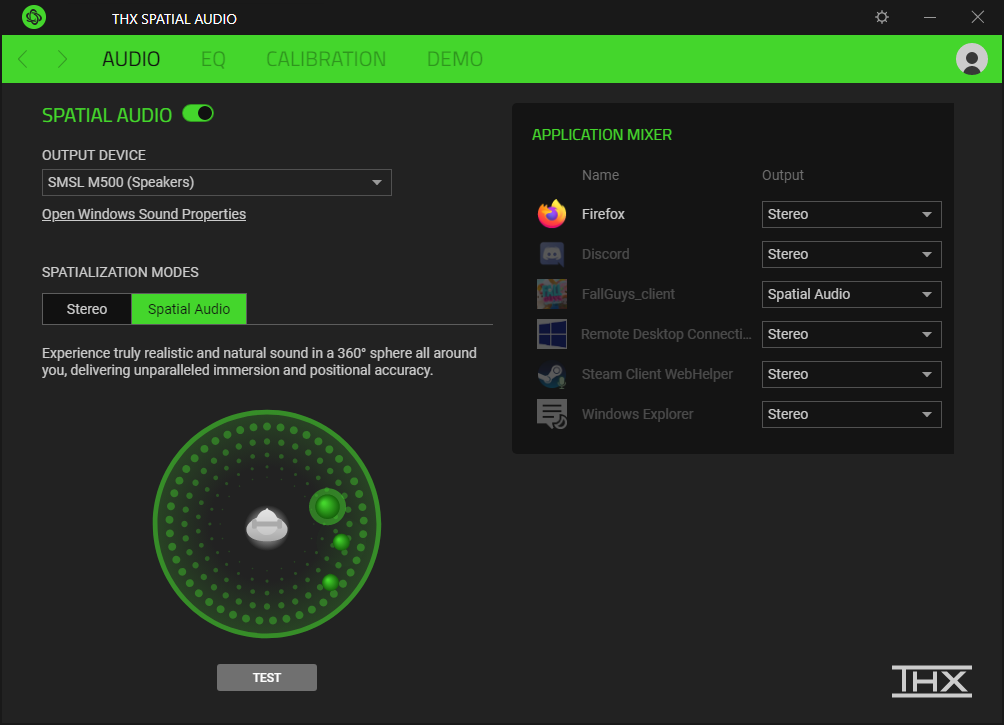Toggle the Spatial Audio switch off
The width and height of the screenshot is (1004, 725).
pos(198,114)
